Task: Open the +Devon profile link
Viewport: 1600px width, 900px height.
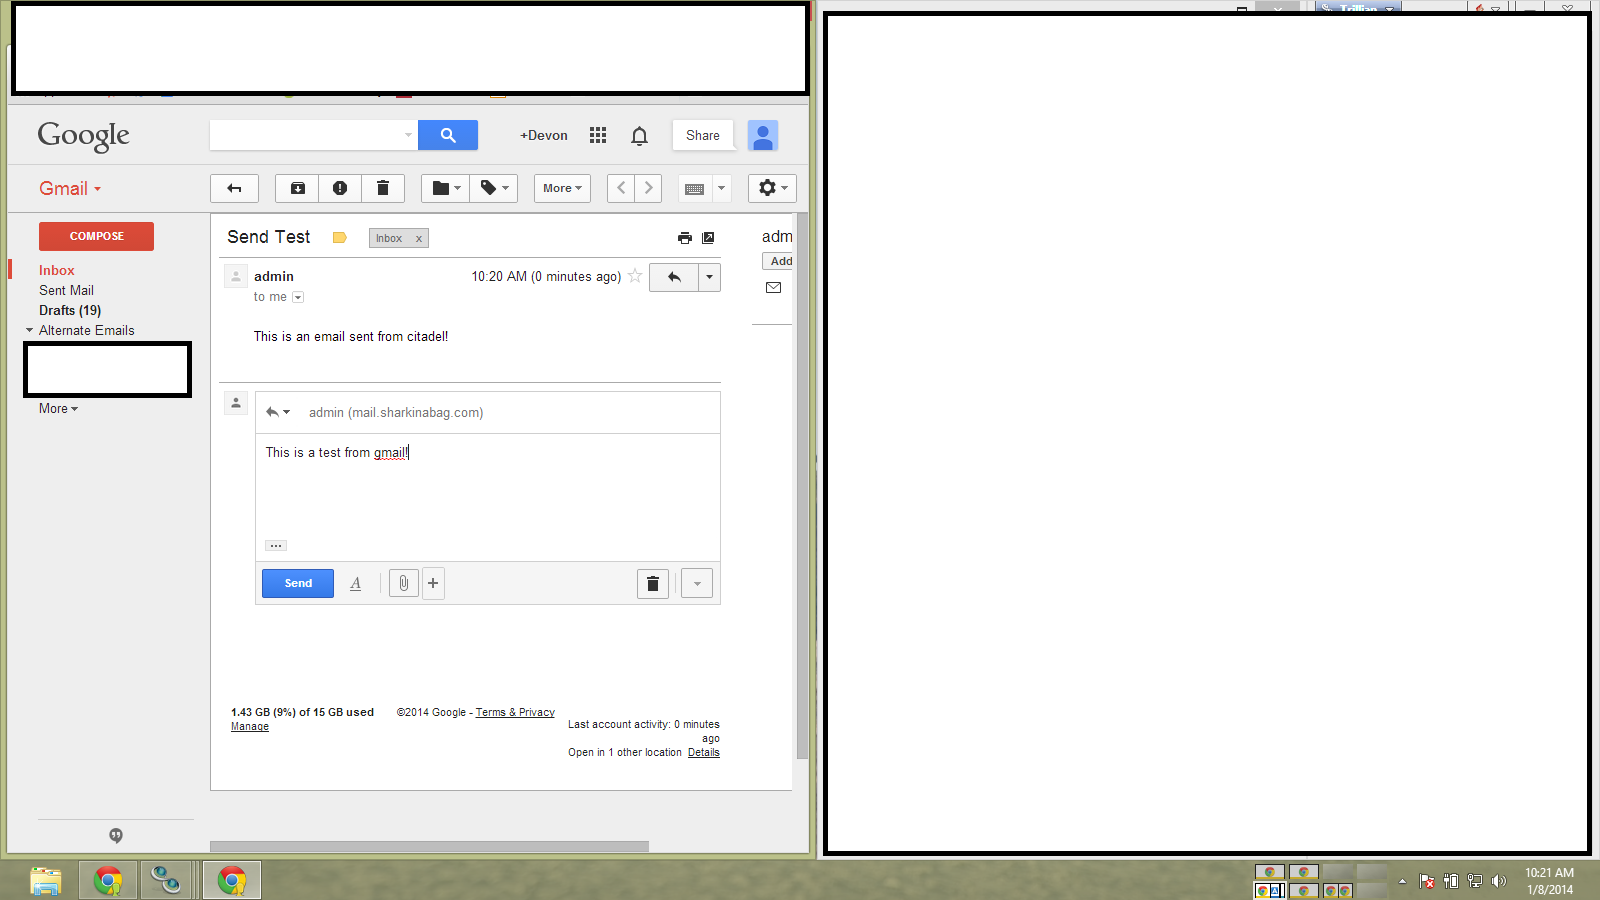Action: coord(544,135)
